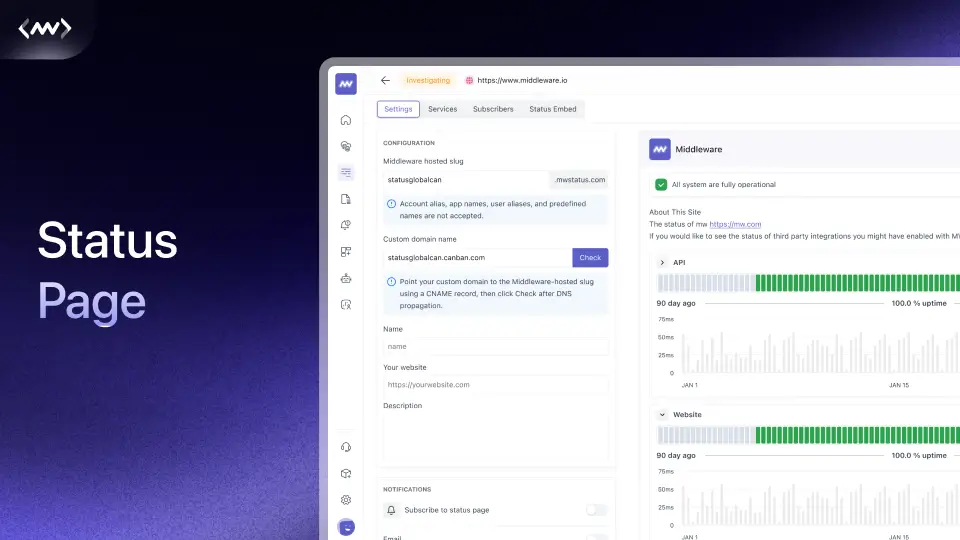Click the NOTIFICATIONS section heading

407,489
